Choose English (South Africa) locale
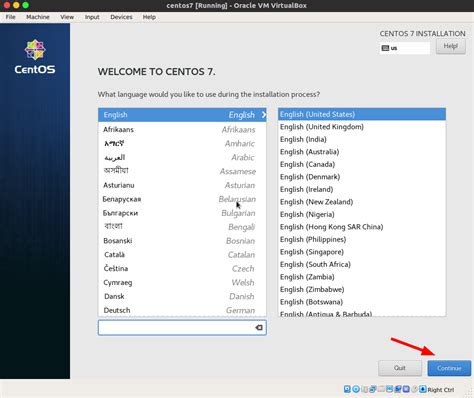Image resolution: width=474 pixels, height=398 pixels. (x=362, y=264)
